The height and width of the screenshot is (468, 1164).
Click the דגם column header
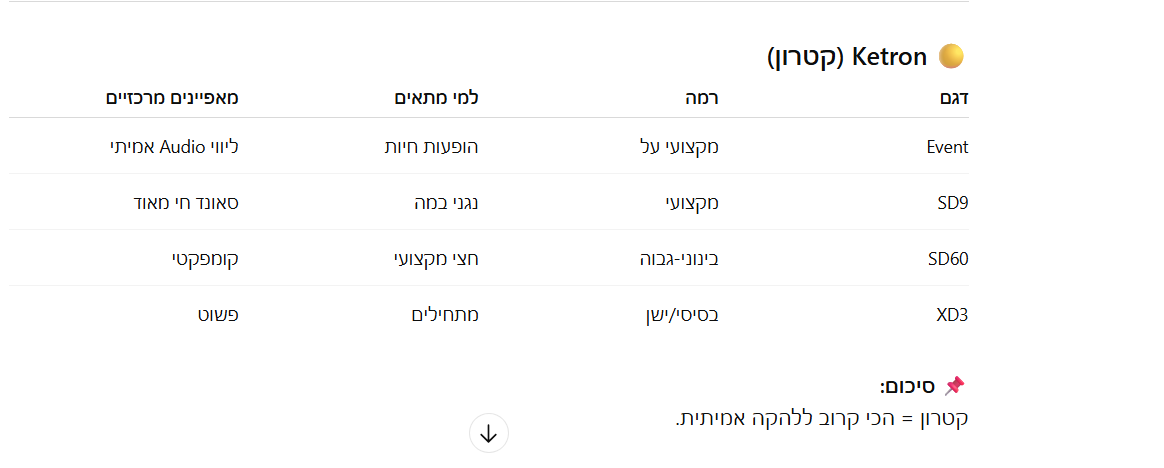click(957, 98)
